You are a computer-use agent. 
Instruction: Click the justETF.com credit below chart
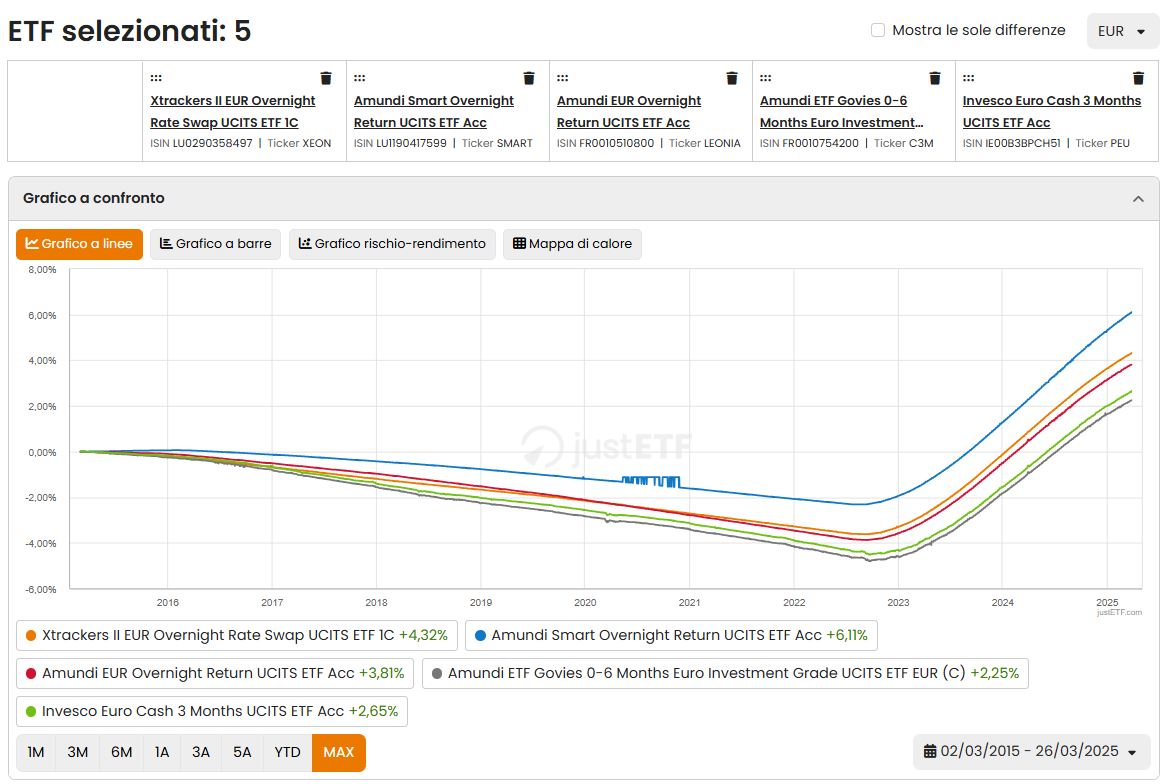point(1119,613)
